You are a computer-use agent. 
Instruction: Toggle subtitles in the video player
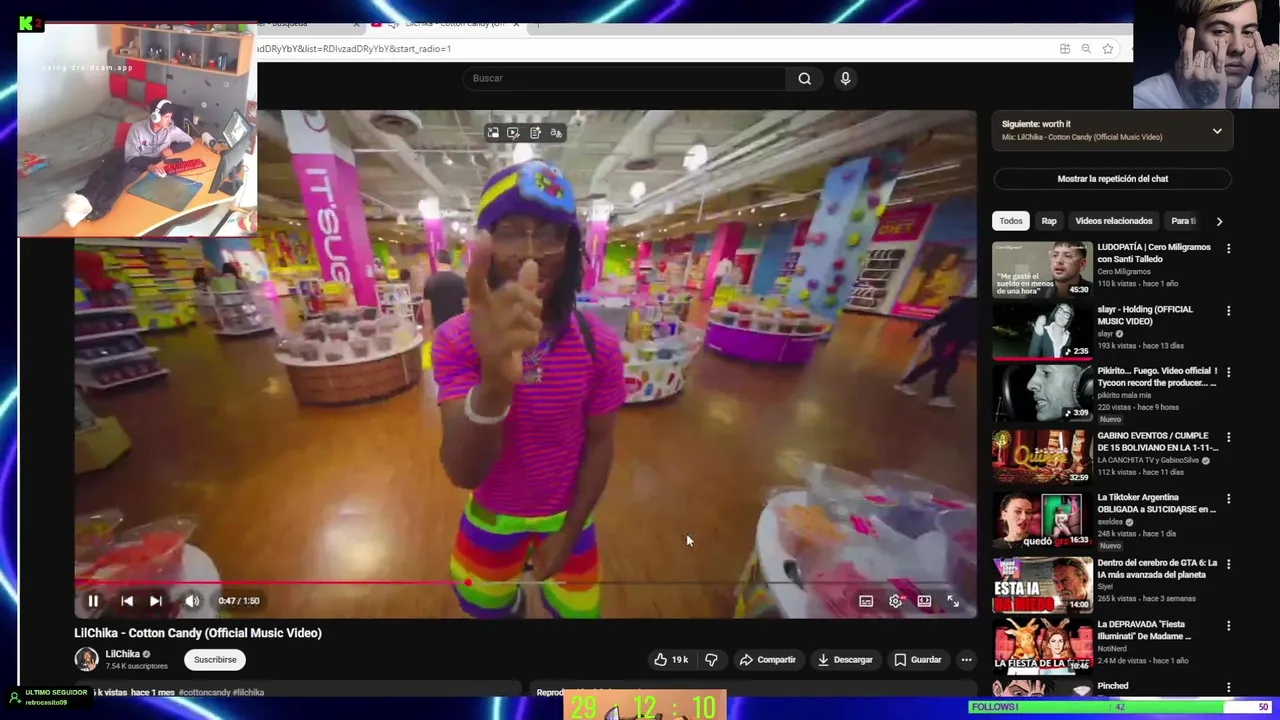pyautogui.click(x=866, y=601)
